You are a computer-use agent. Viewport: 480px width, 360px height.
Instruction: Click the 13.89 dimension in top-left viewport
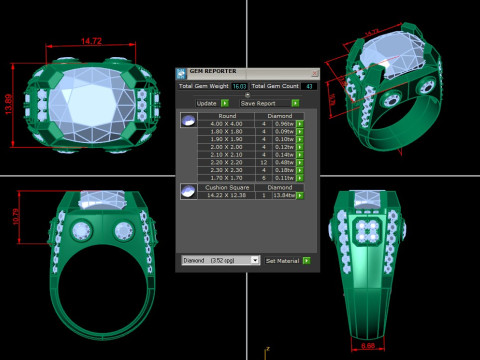(x=9, y=105)
